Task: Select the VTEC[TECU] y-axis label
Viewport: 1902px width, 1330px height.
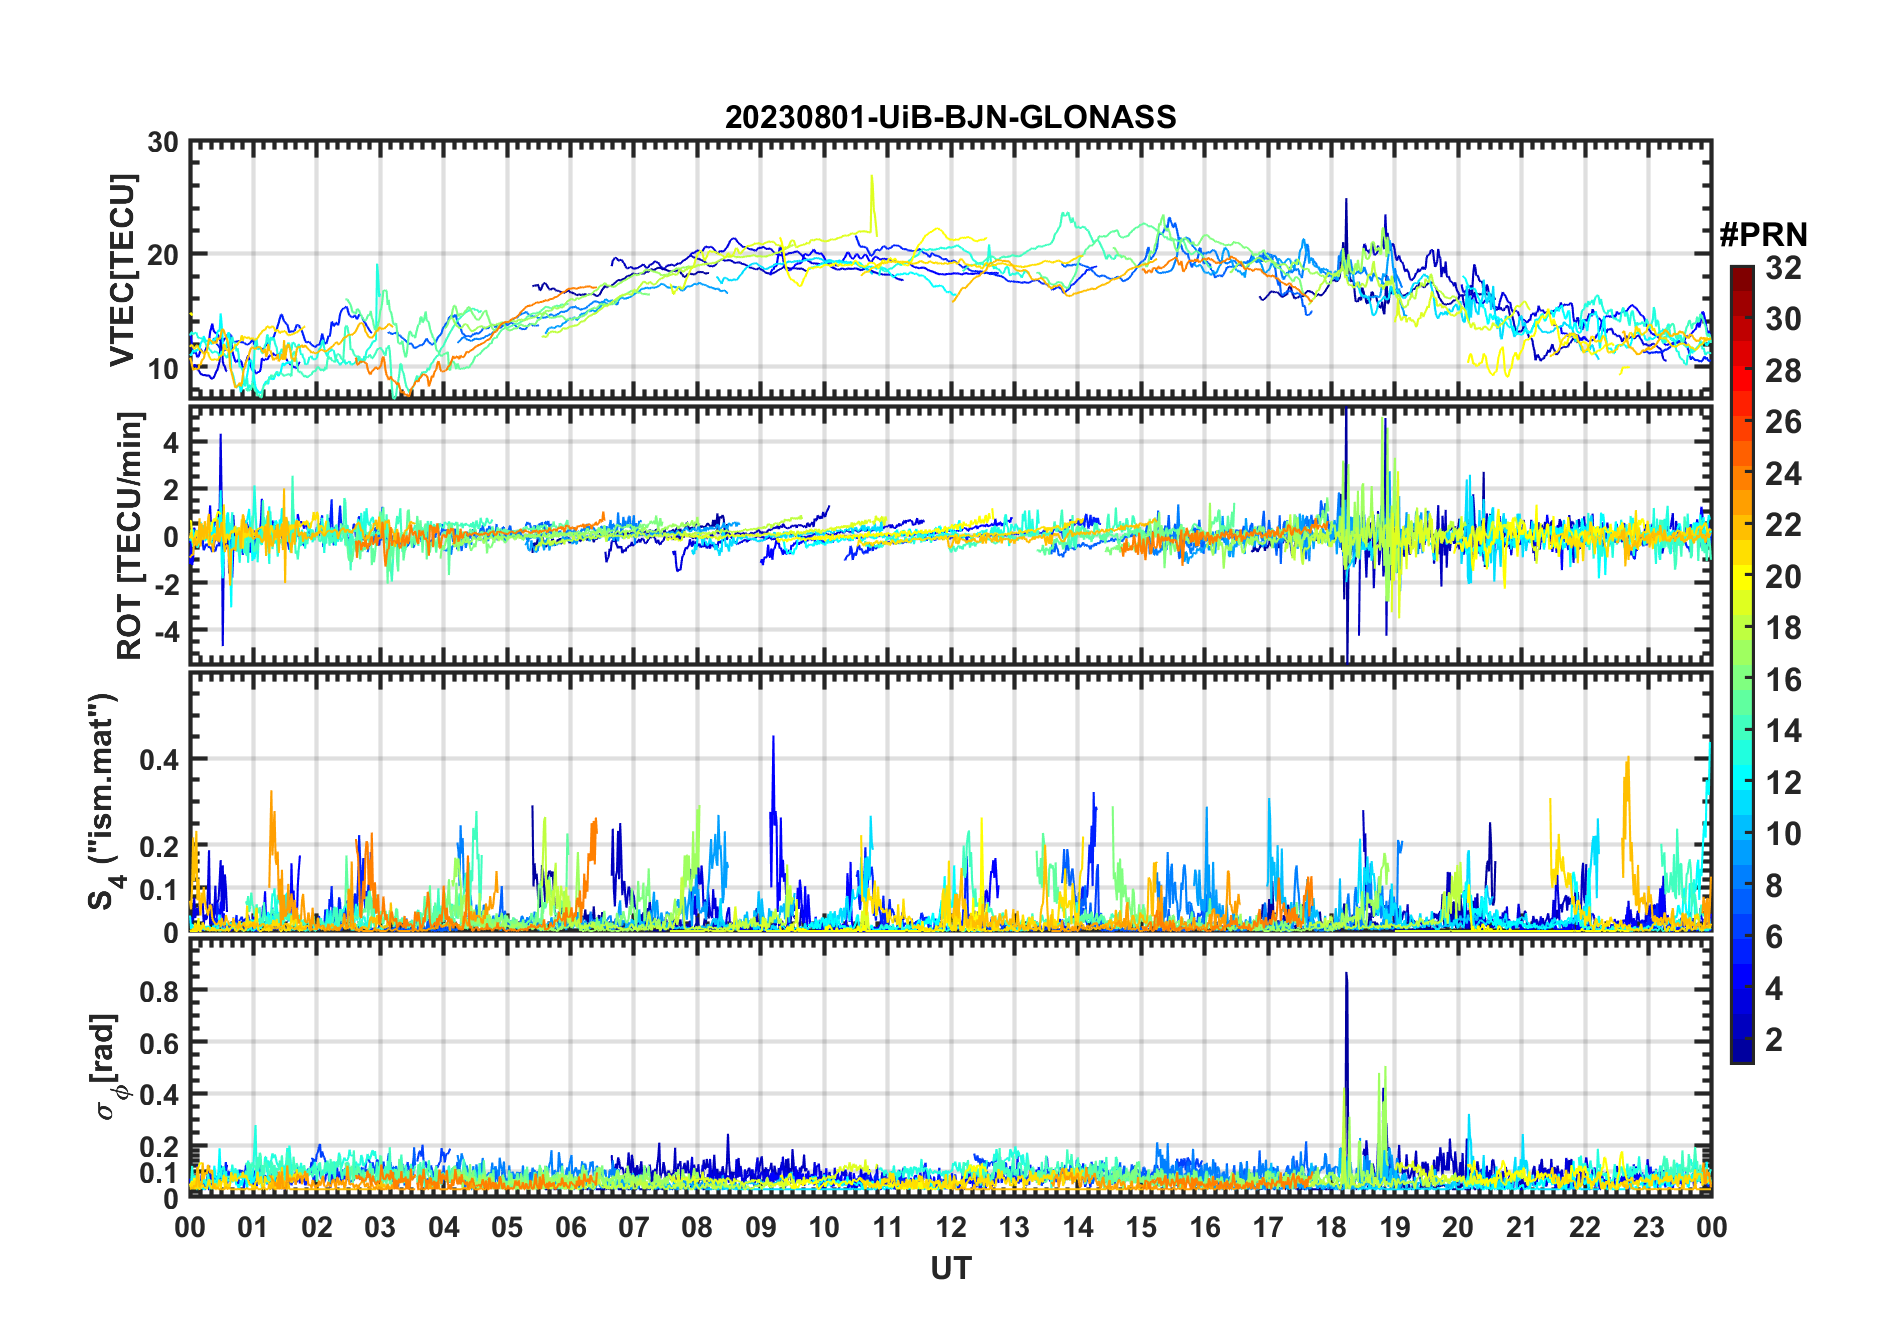Action: (122, 270)
